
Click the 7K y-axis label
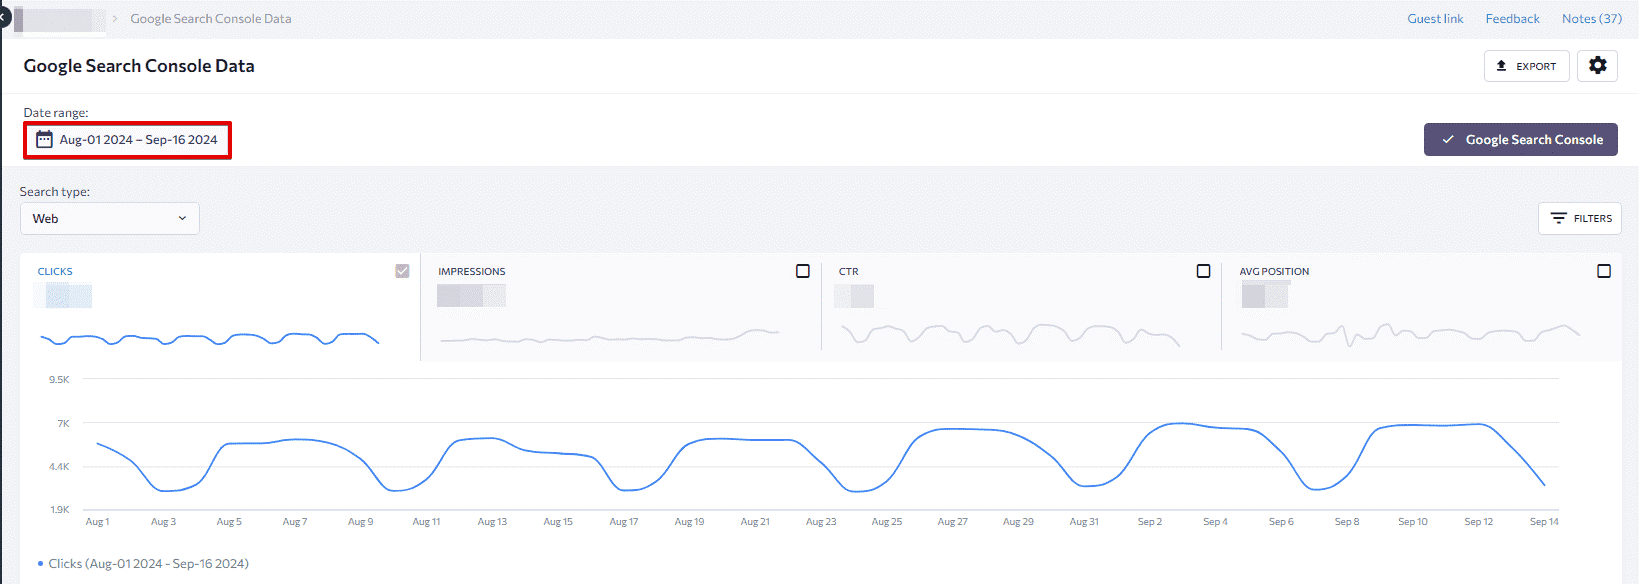click(63, 424)
